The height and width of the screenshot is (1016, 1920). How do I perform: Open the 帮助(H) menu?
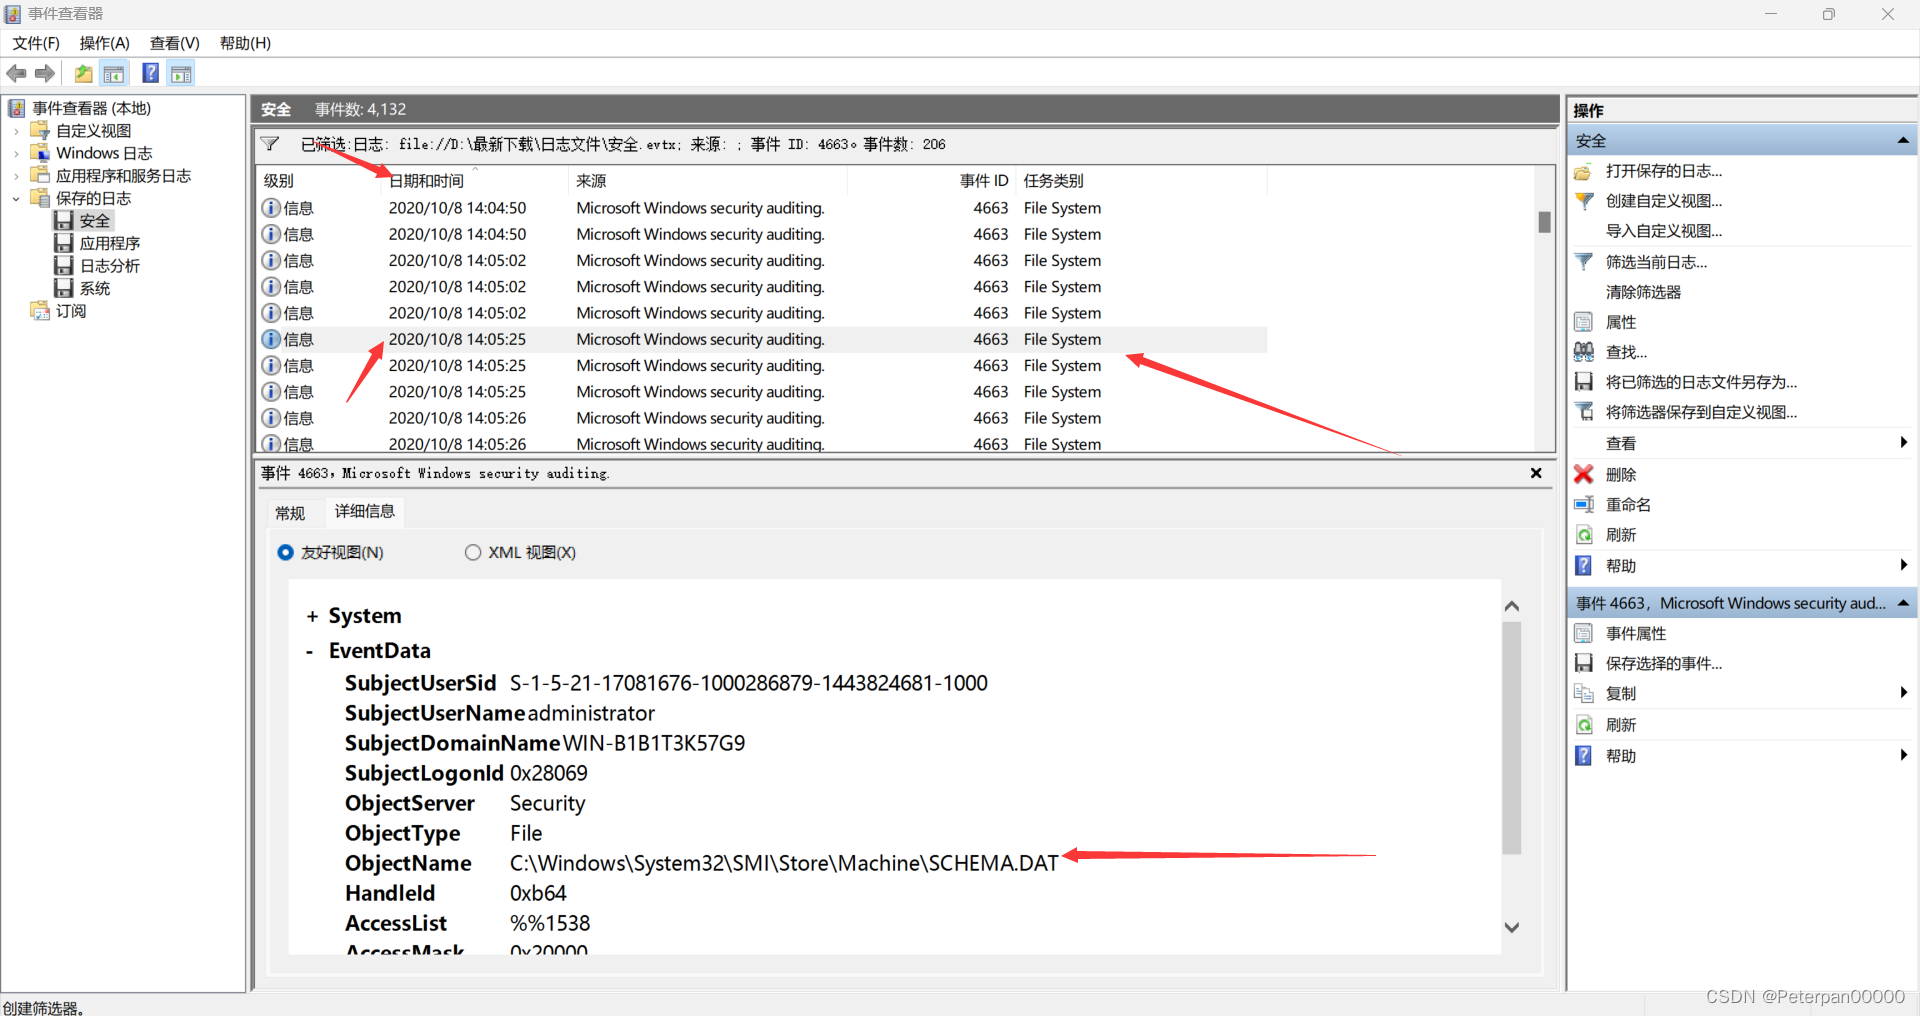246,43
